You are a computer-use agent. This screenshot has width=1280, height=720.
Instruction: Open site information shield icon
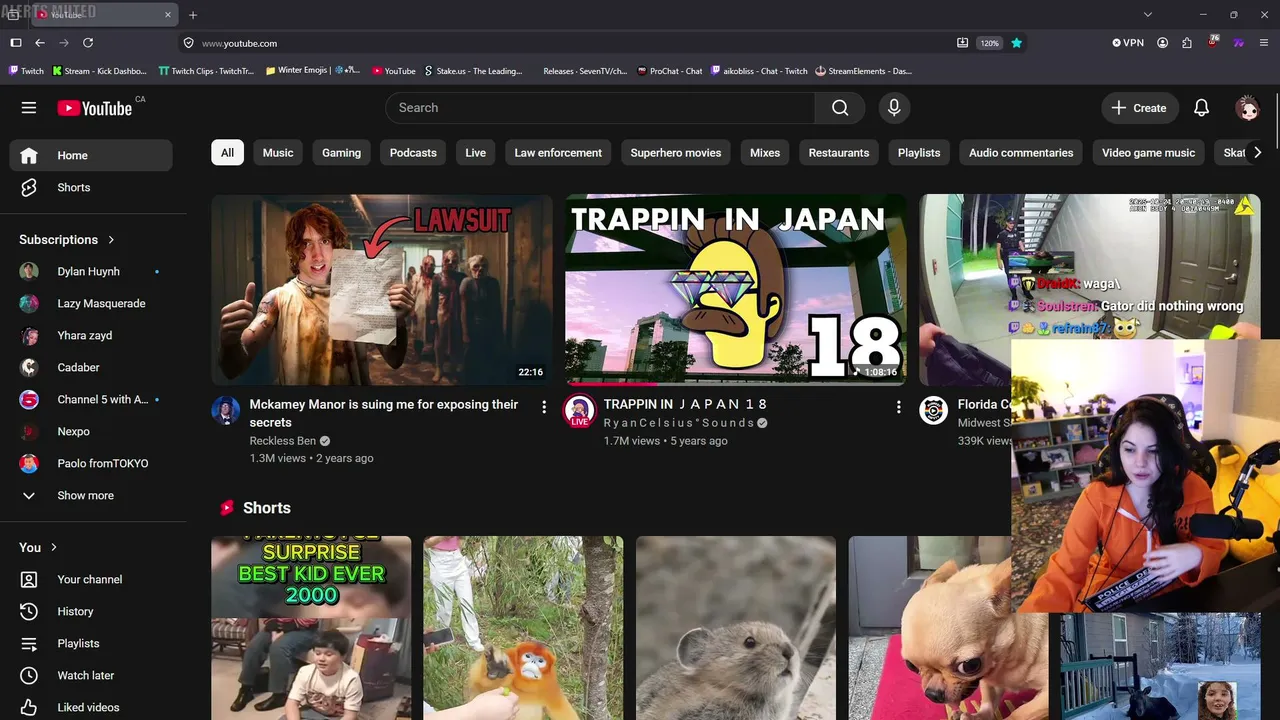(x=188, y=43)
